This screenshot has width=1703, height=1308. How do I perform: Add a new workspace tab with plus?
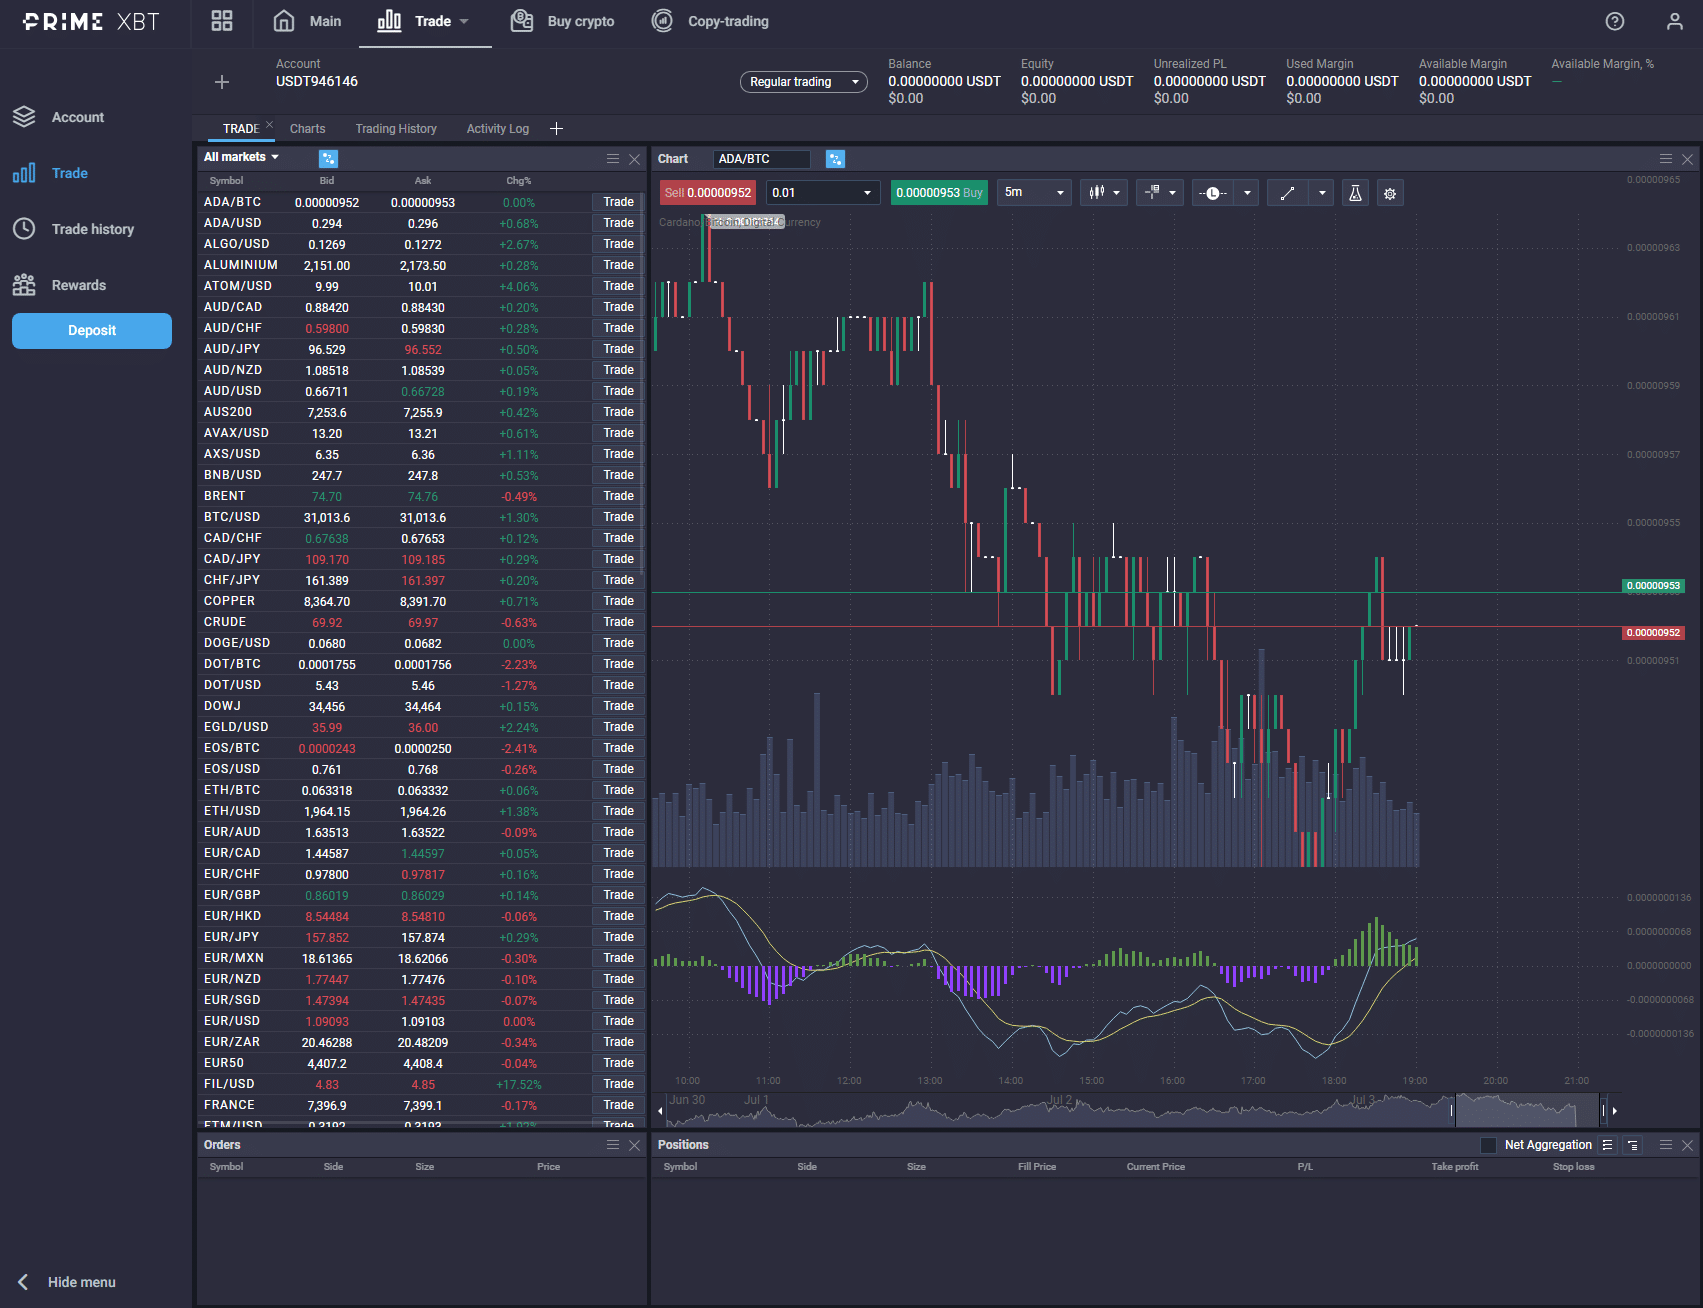[556, 128]
